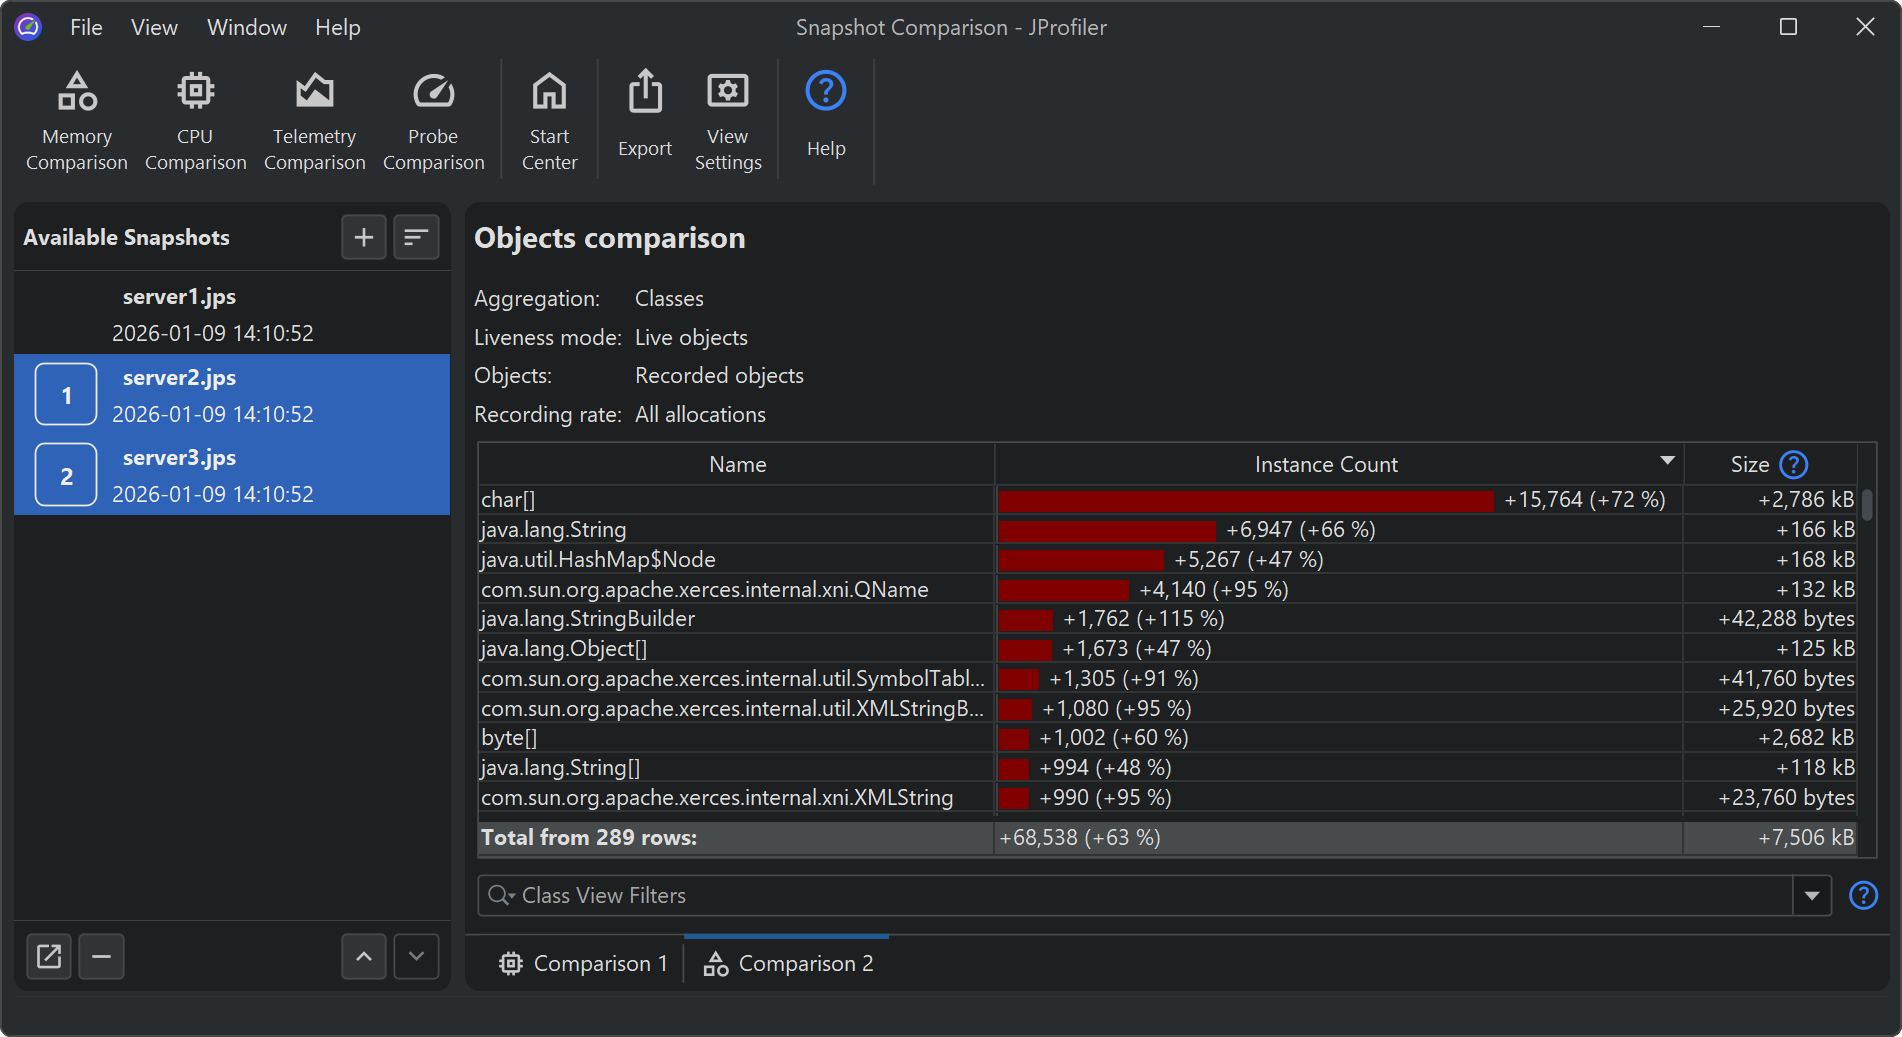Open View Settings from the toolbar
1902x1037 pixels.
point(728,120)
